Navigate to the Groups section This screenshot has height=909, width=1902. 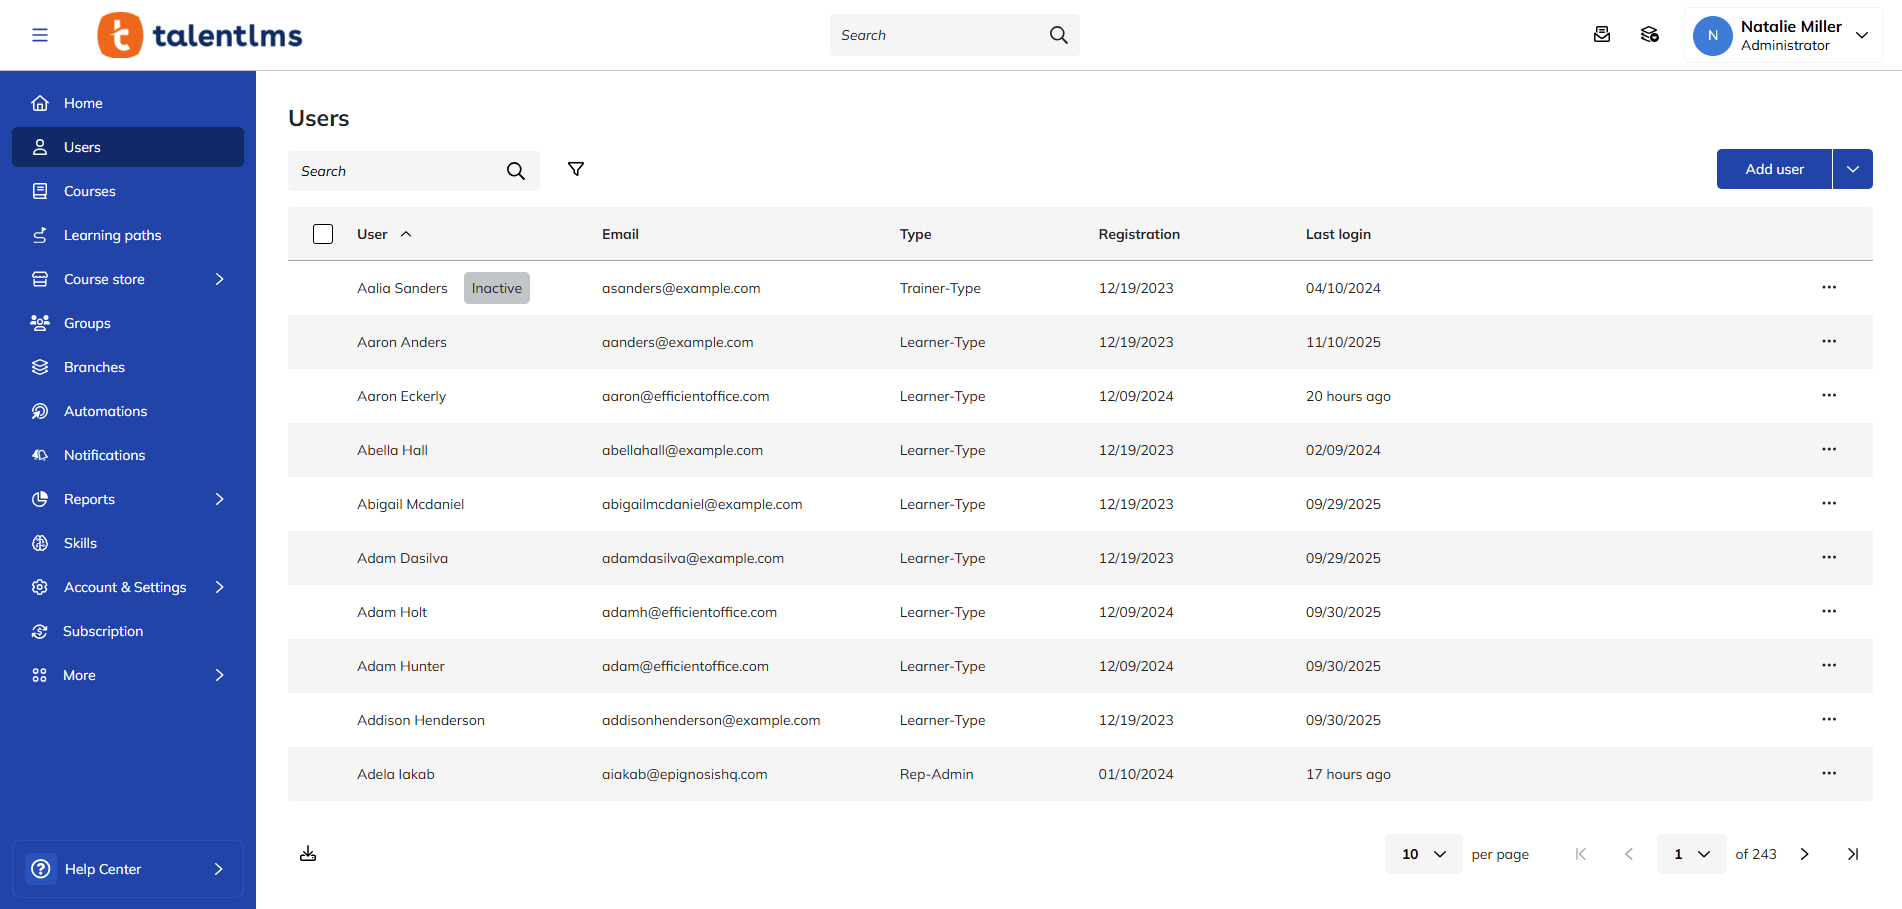click(x=86, y=322)
